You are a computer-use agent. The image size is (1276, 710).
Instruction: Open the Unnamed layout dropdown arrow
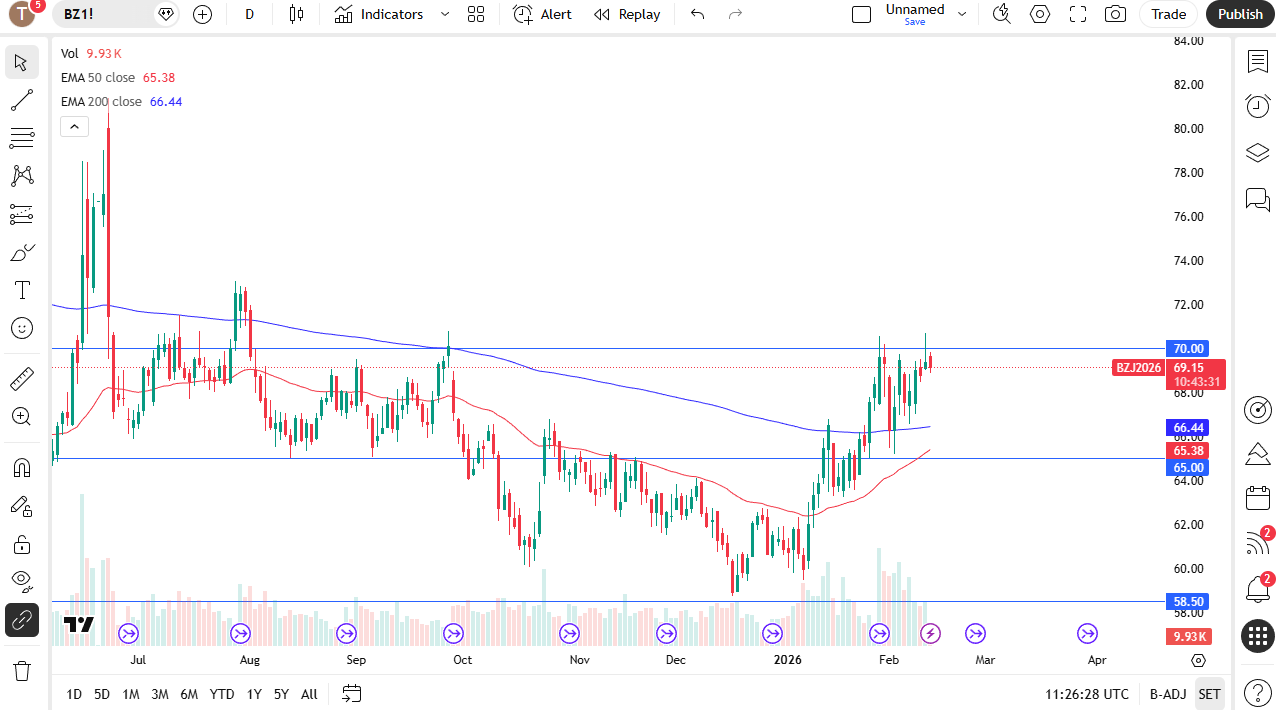[x=962, y=14]
